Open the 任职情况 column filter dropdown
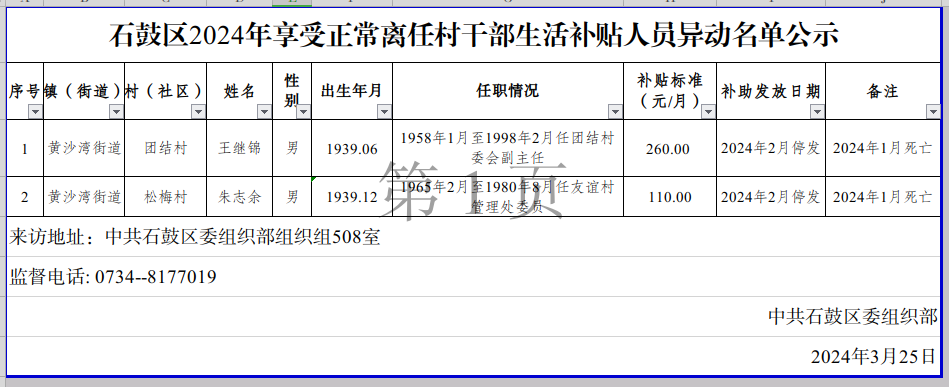 616,111
